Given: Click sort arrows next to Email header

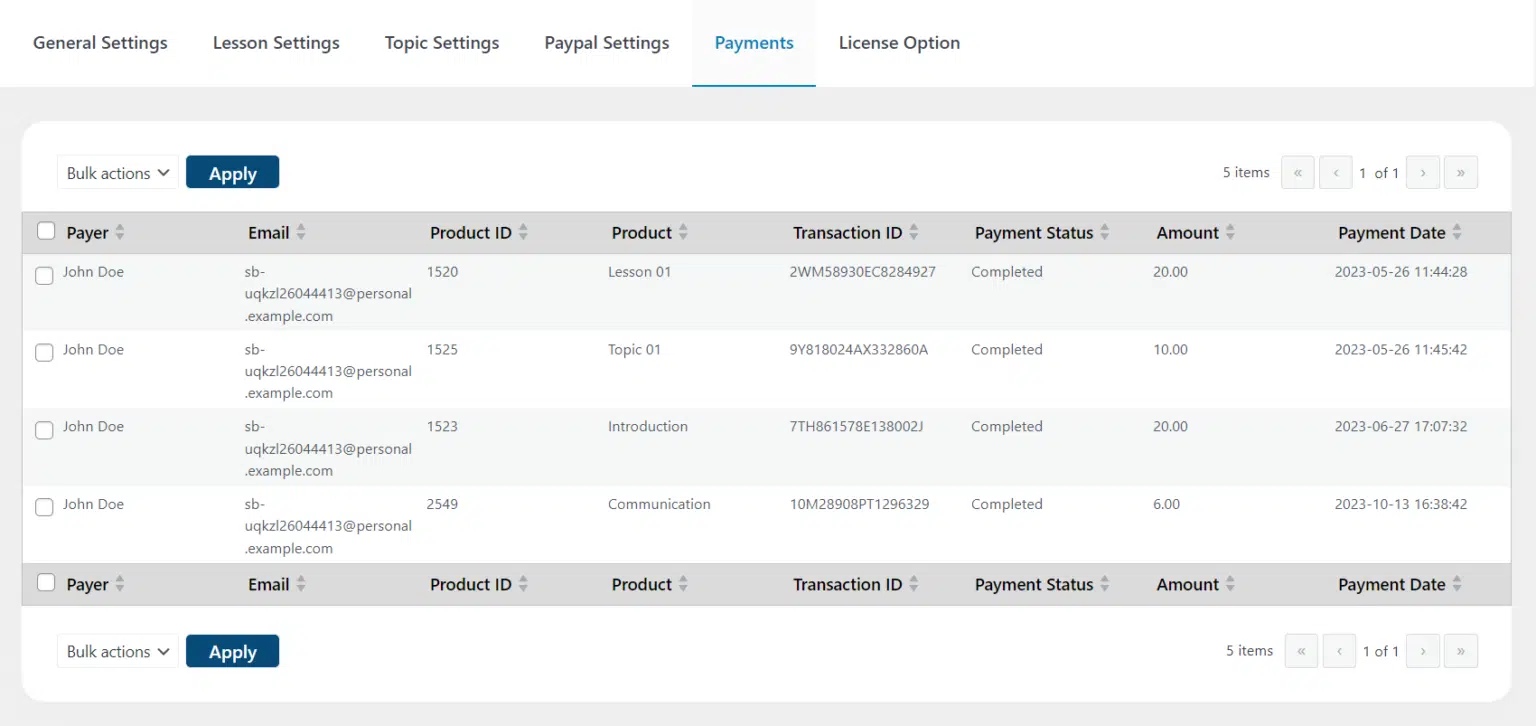Looking at the screenshot, I should tap(301, 233).
